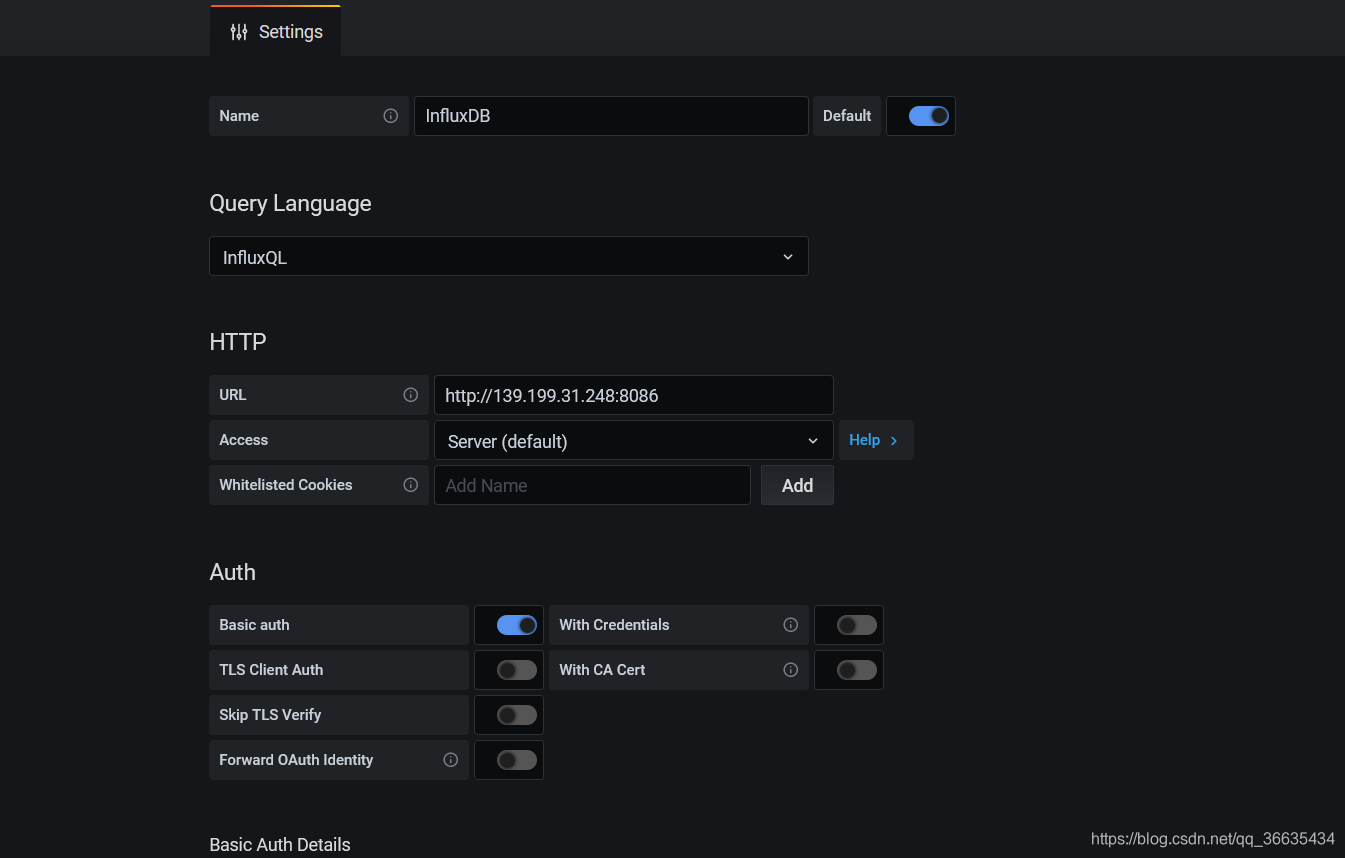Viewport: 1345px width, 858px height.
Task: Open the Access Server (default) dropdown
Action: [x=633, y=441]
